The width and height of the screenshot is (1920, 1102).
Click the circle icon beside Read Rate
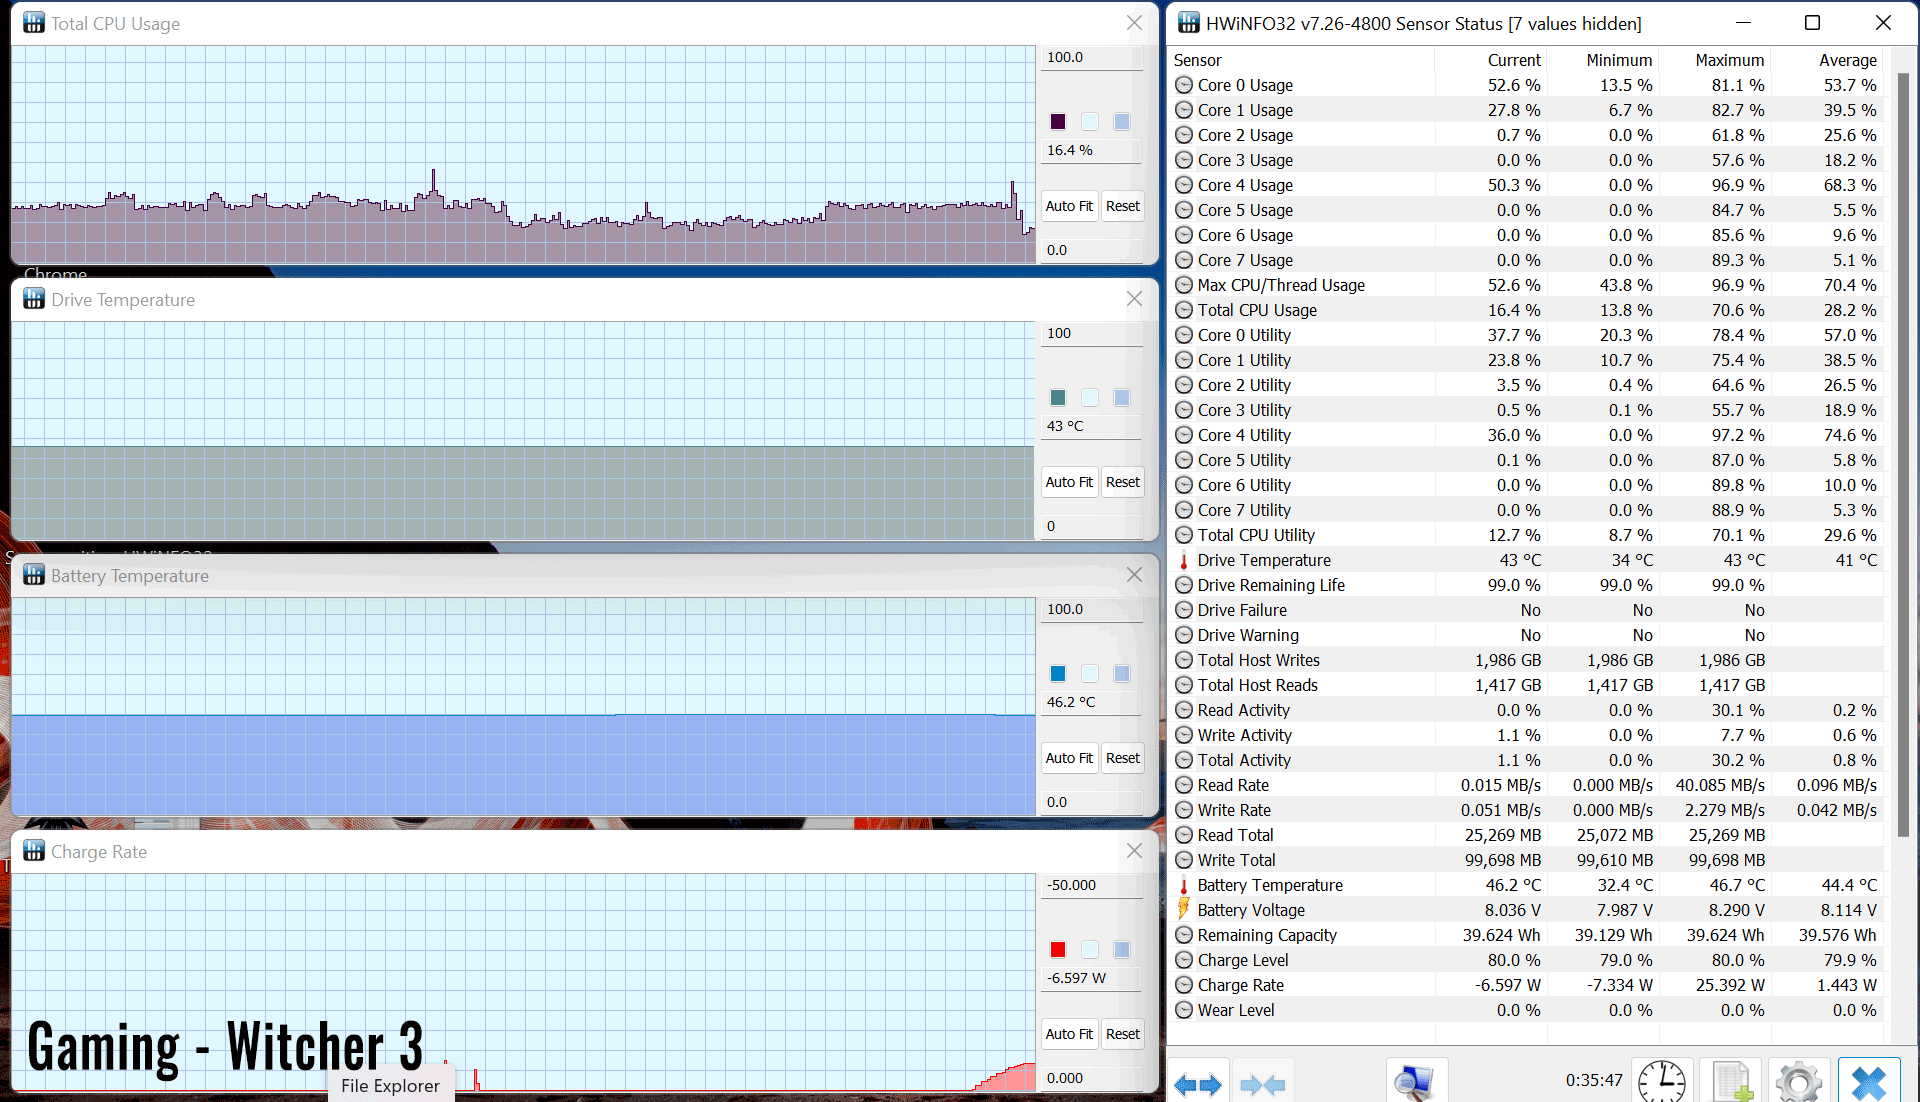pos(1184,785)
